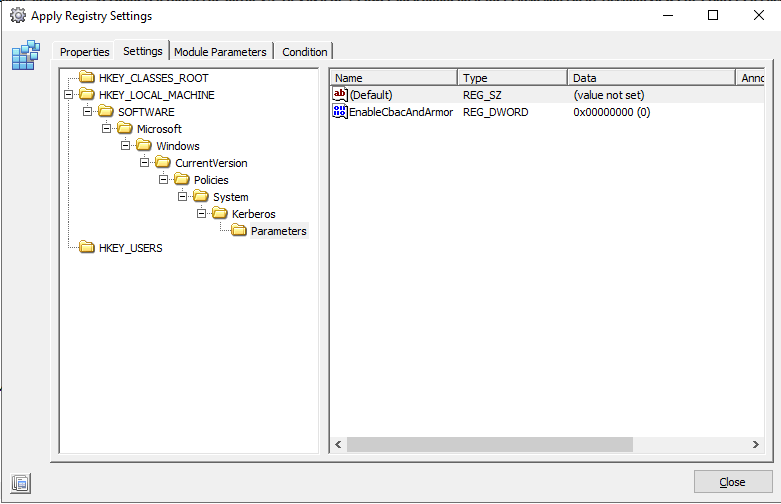Click the registry module icon at top left
The image size is (781, 504).
click(x=24, y=56)
